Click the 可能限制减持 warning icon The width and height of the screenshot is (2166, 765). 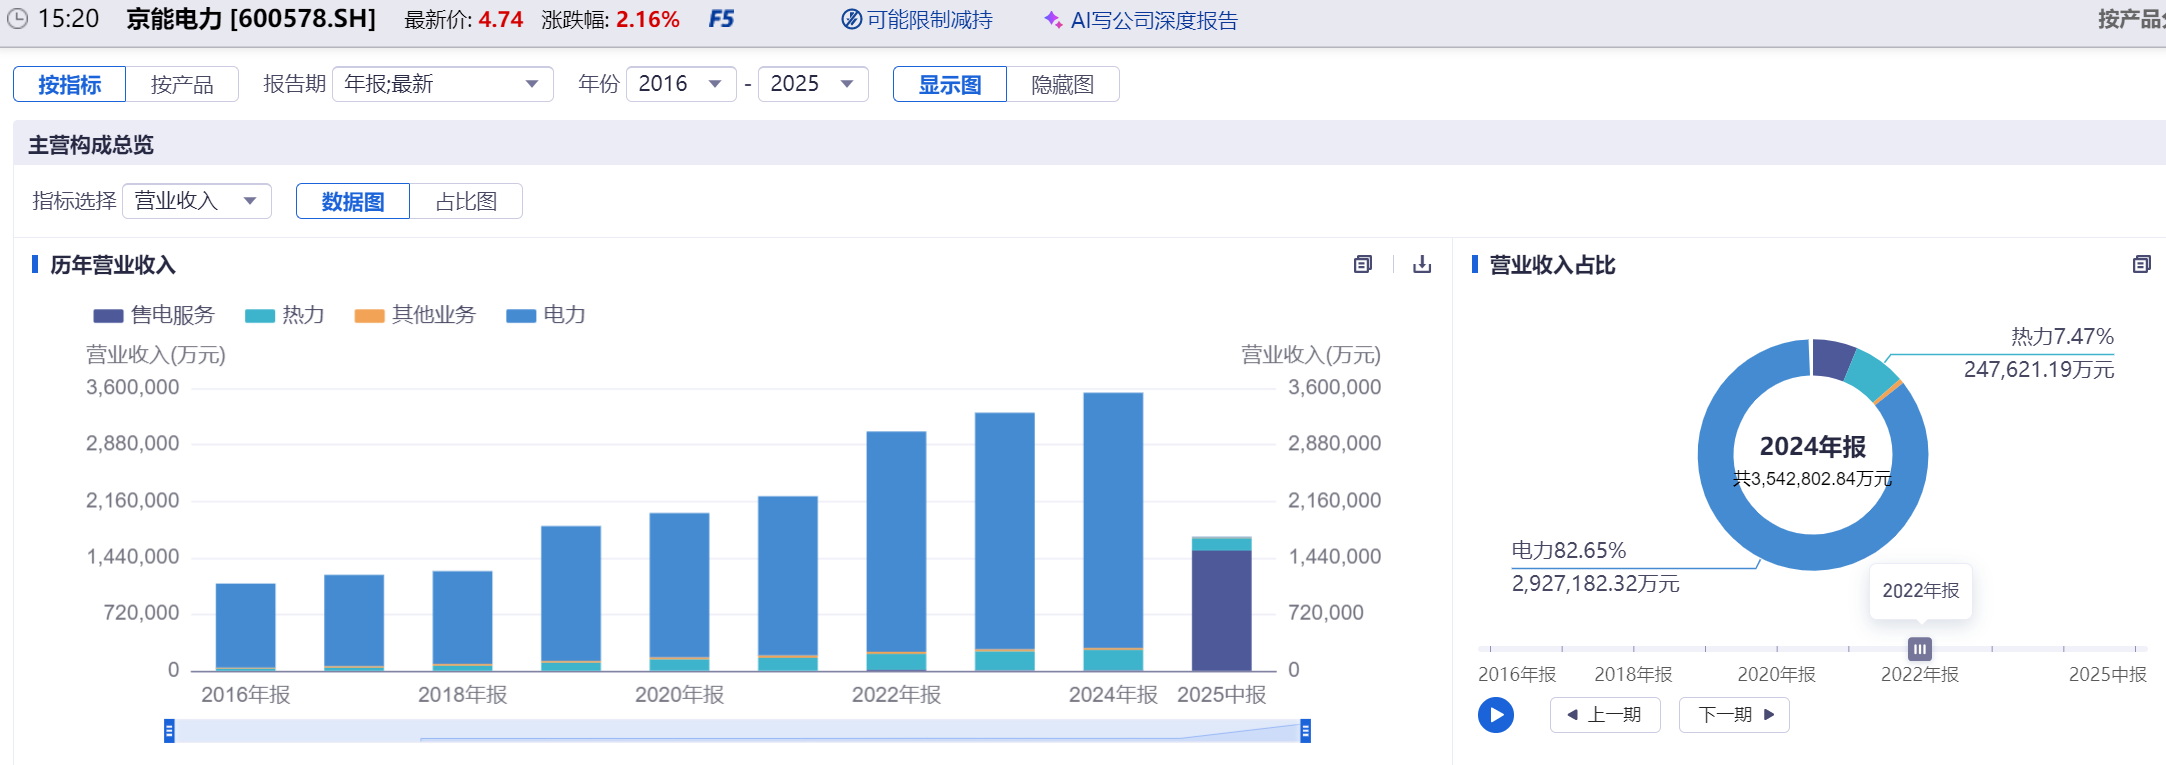[x=851, y=20]
